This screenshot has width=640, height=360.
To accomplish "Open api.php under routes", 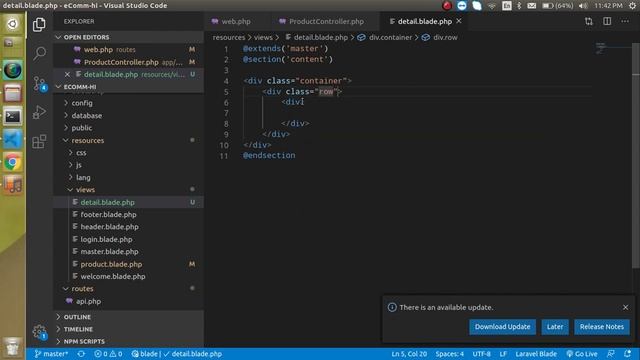I will click(129, 301).
